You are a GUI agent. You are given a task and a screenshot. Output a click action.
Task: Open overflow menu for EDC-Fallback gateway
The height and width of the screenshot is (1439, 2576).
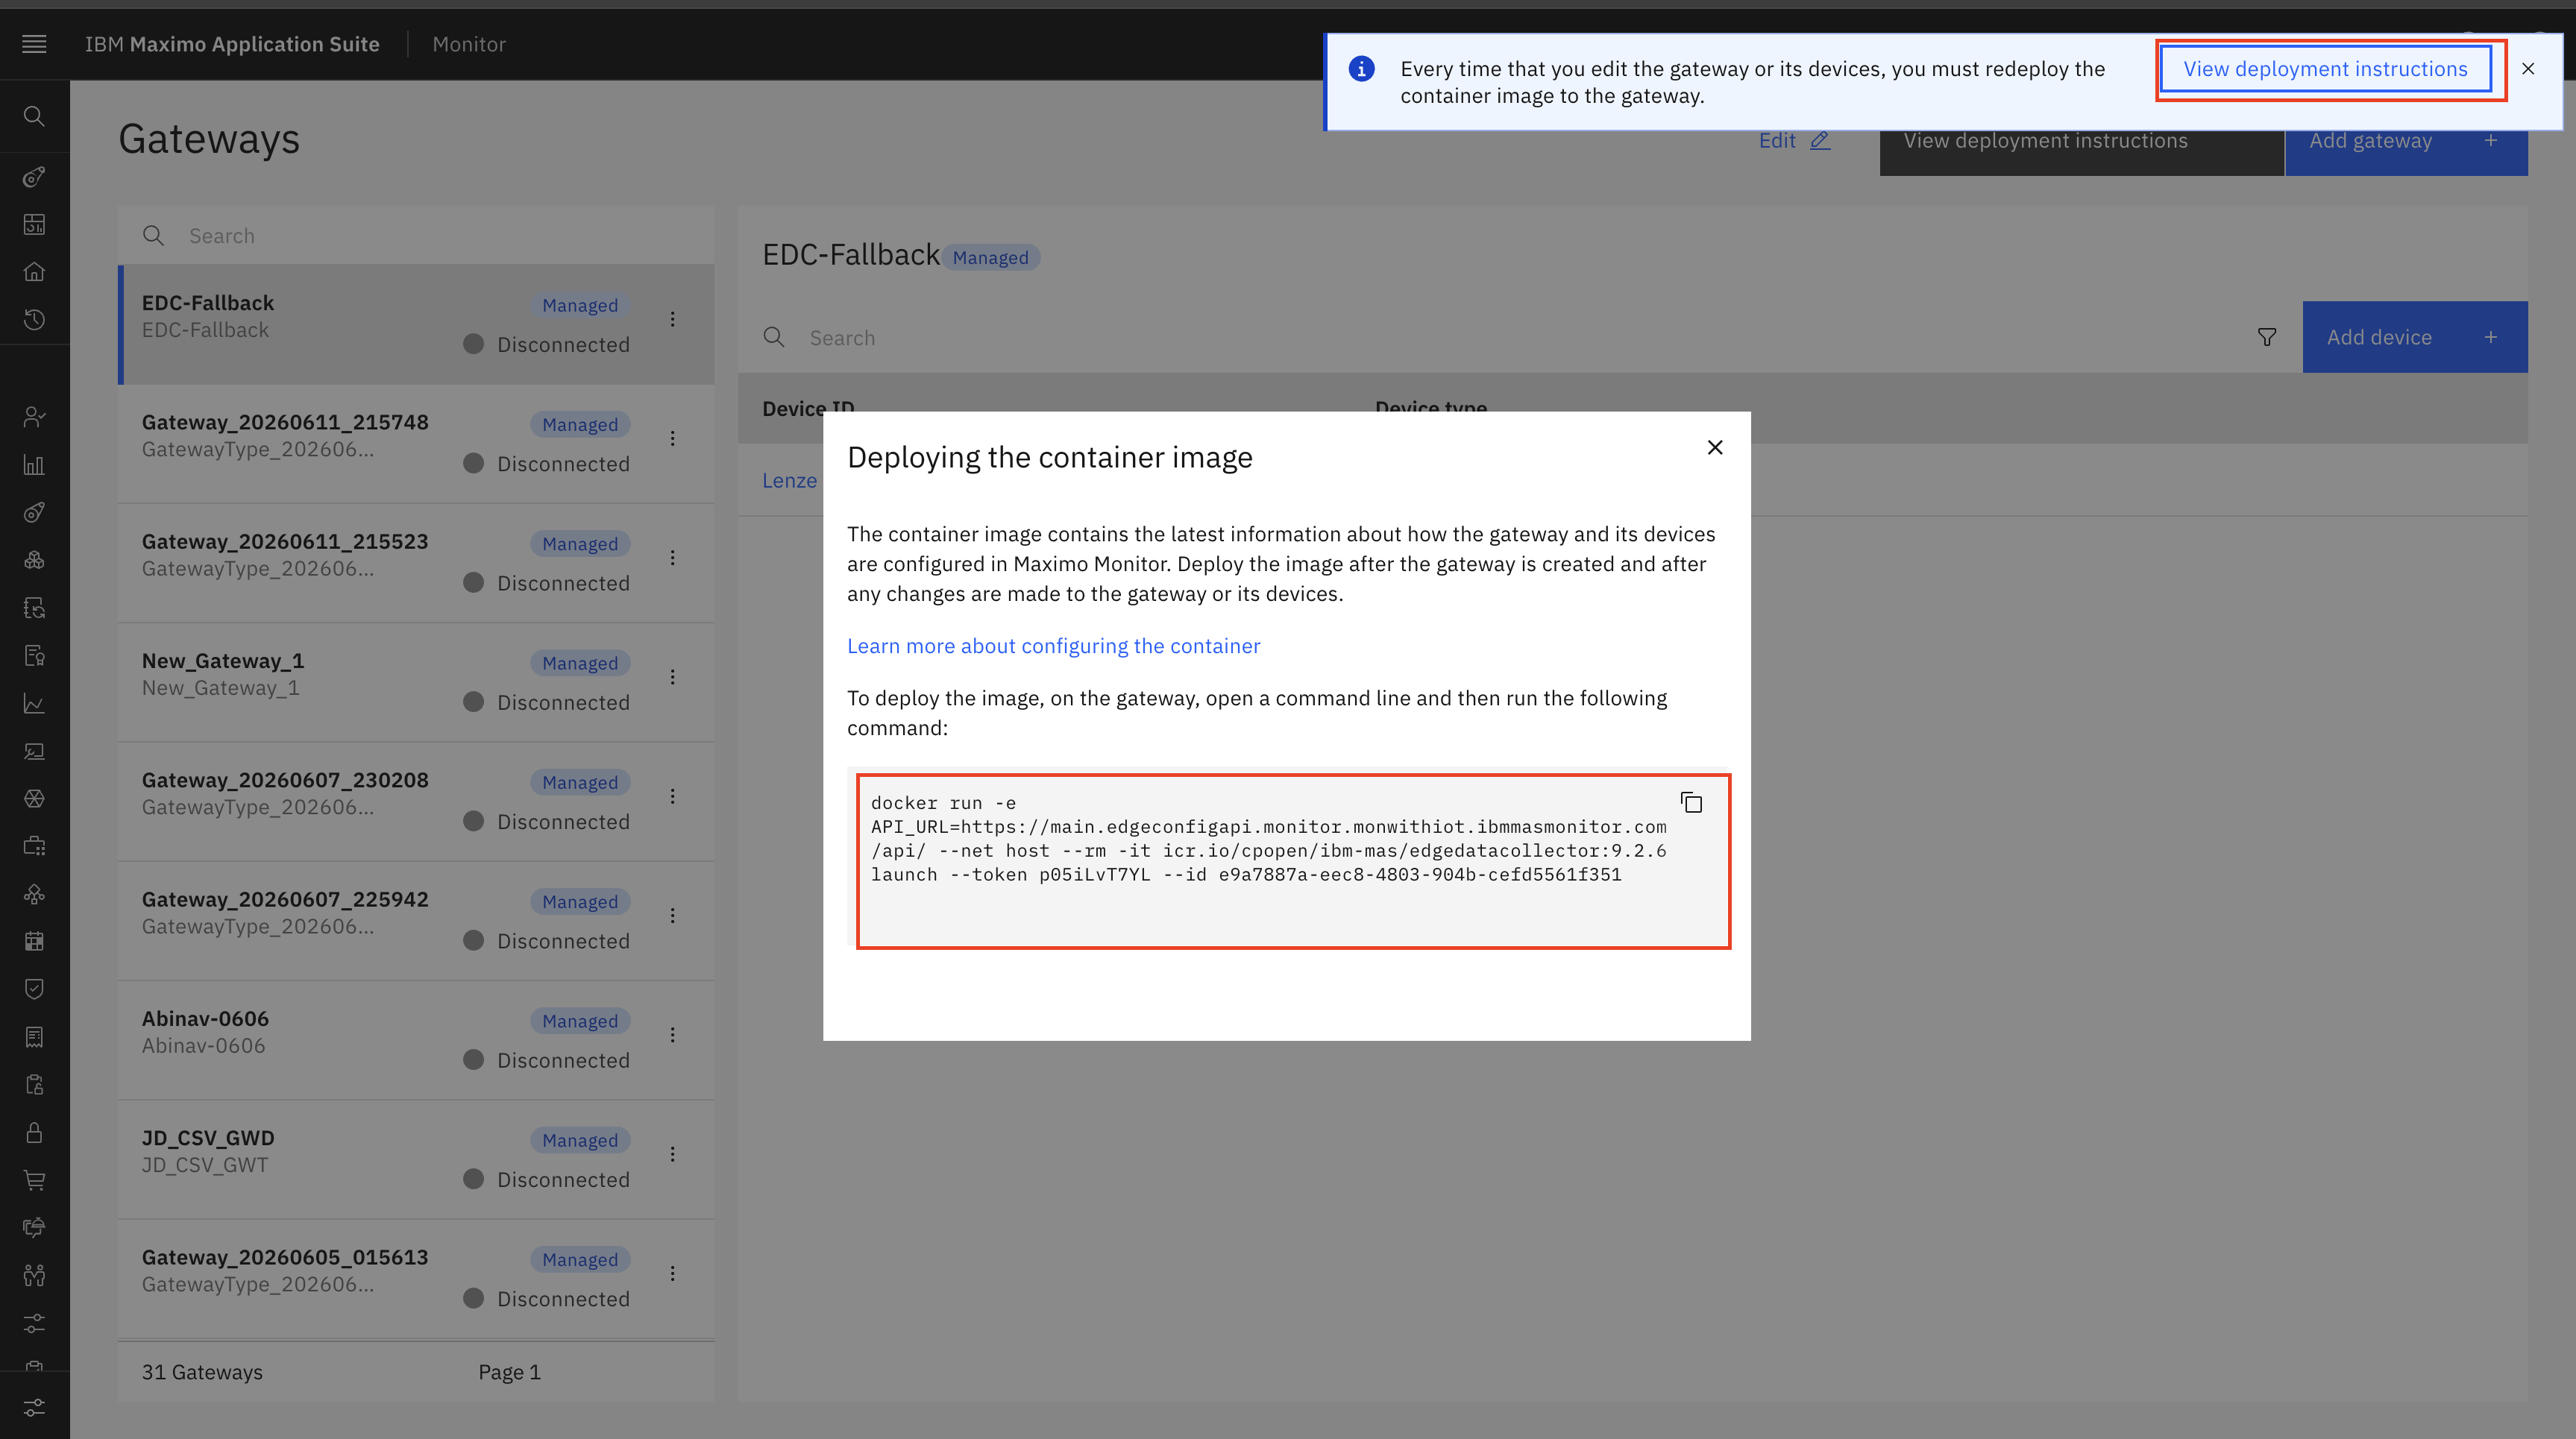(x=672, y=319)
